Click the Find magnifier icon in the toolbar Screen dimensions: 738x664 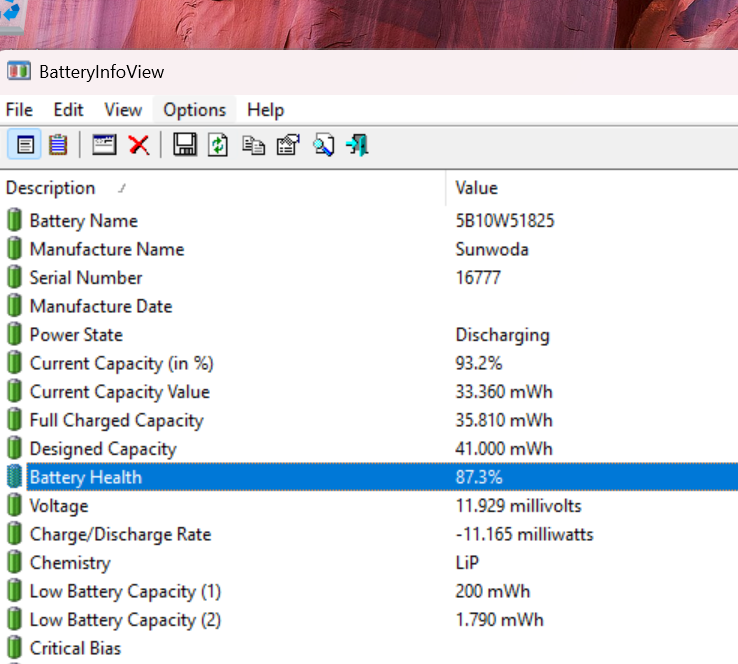pyautogui.click(x=323, y=145)
